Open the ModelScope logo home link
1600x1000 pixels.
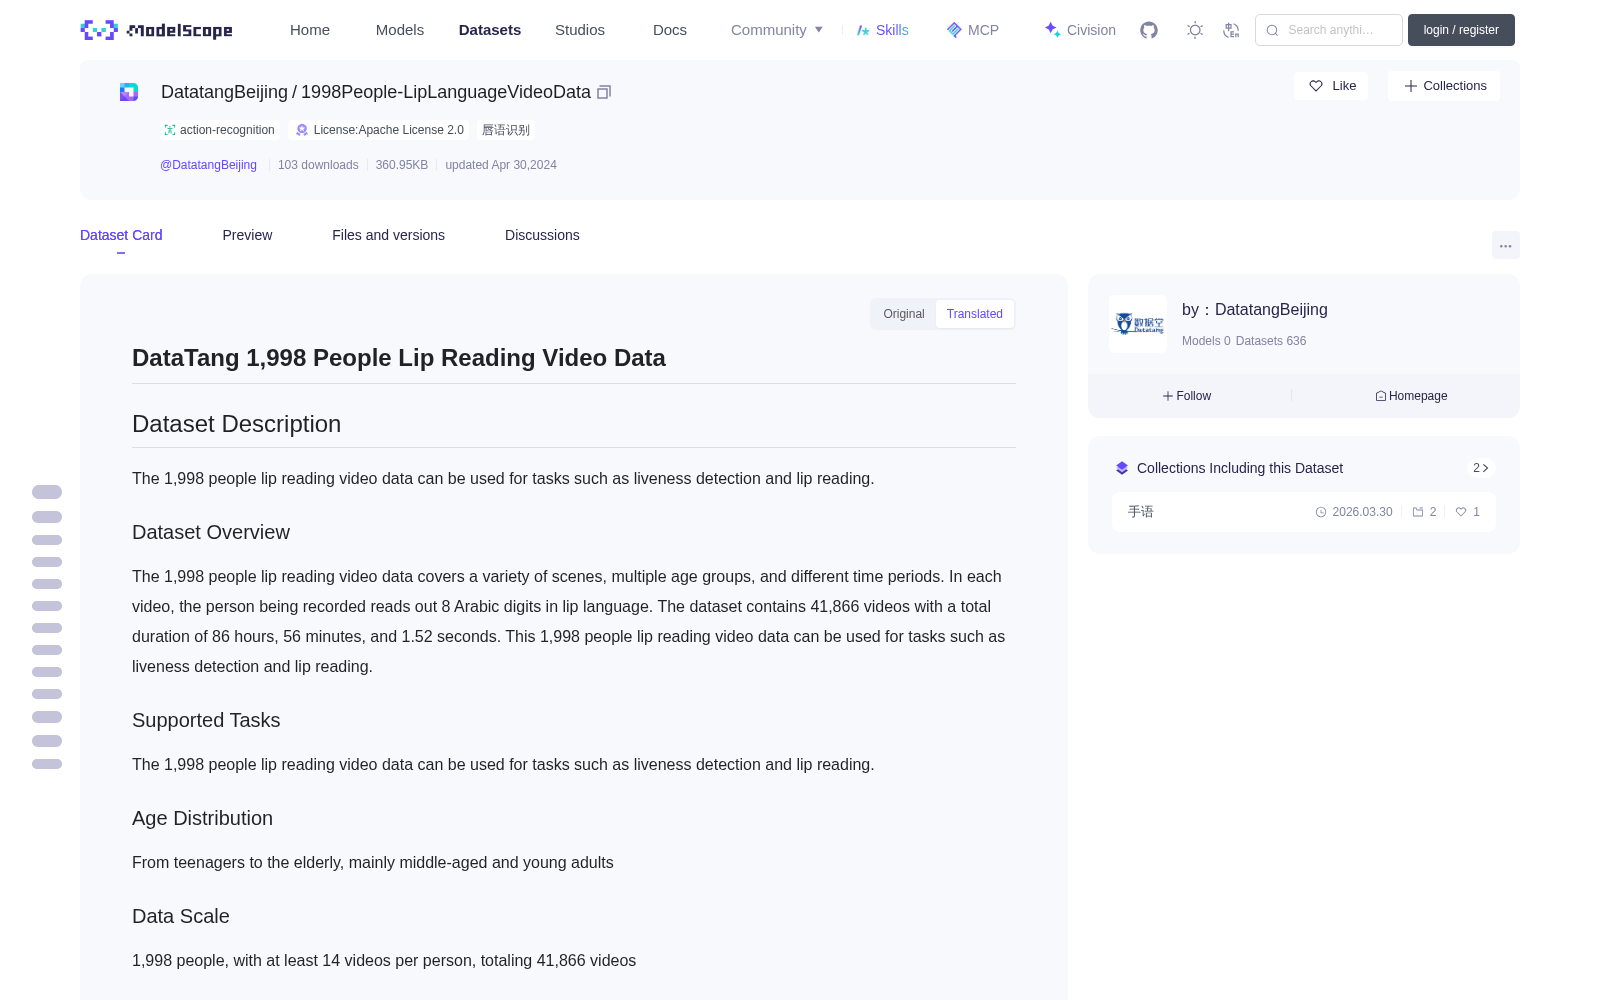[156, 30]
